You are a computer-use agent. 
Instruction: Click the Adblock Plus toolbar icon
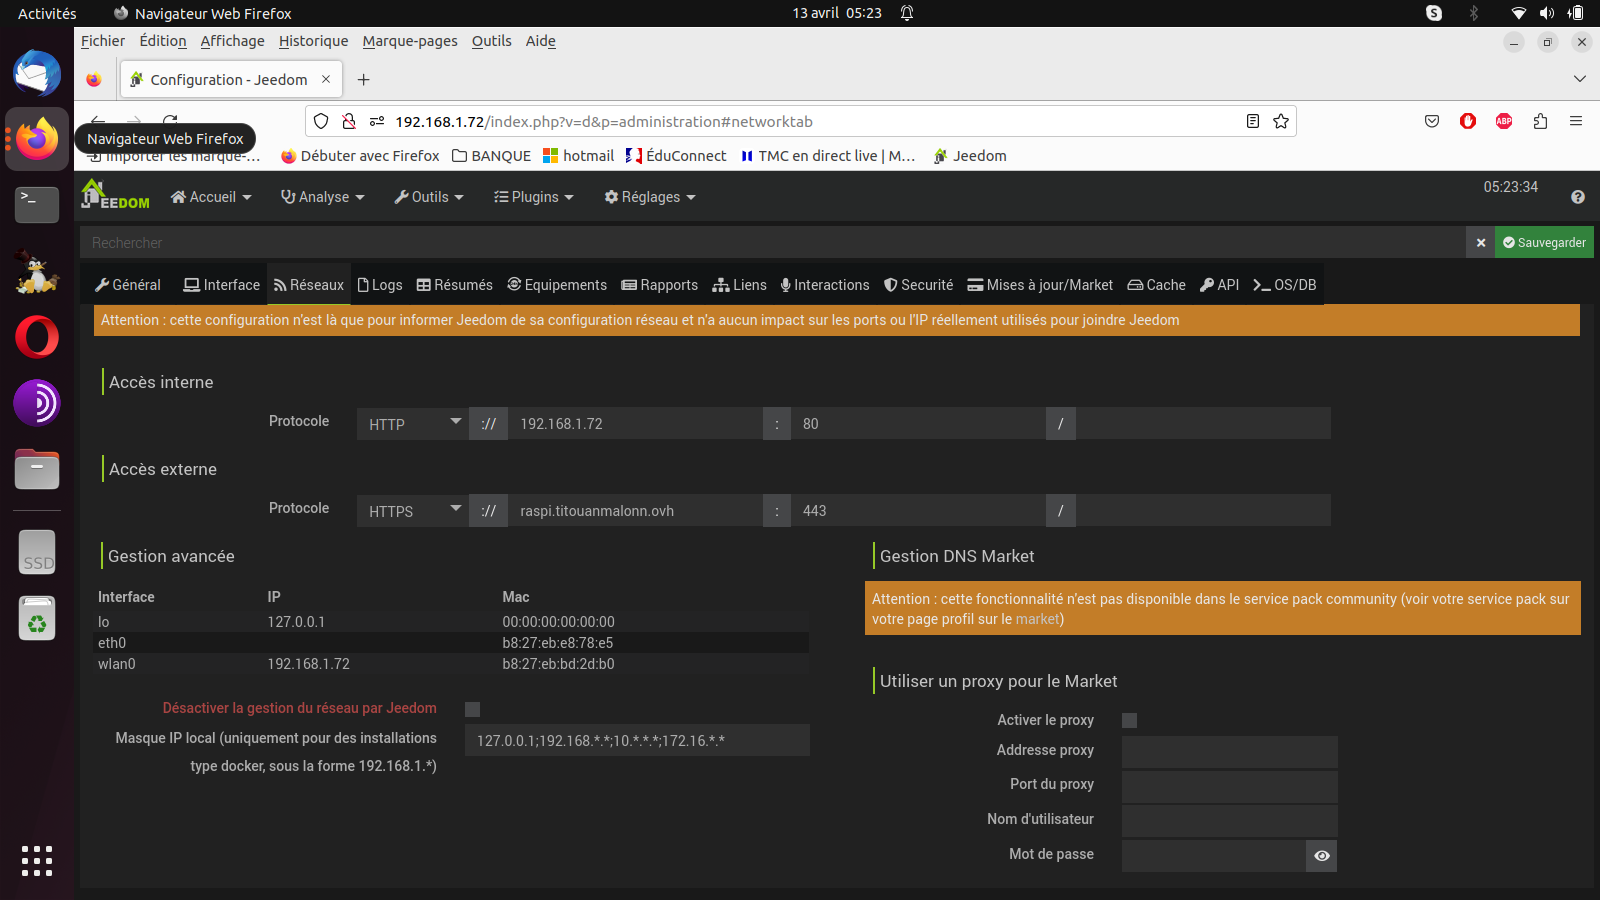(1503, 122)
